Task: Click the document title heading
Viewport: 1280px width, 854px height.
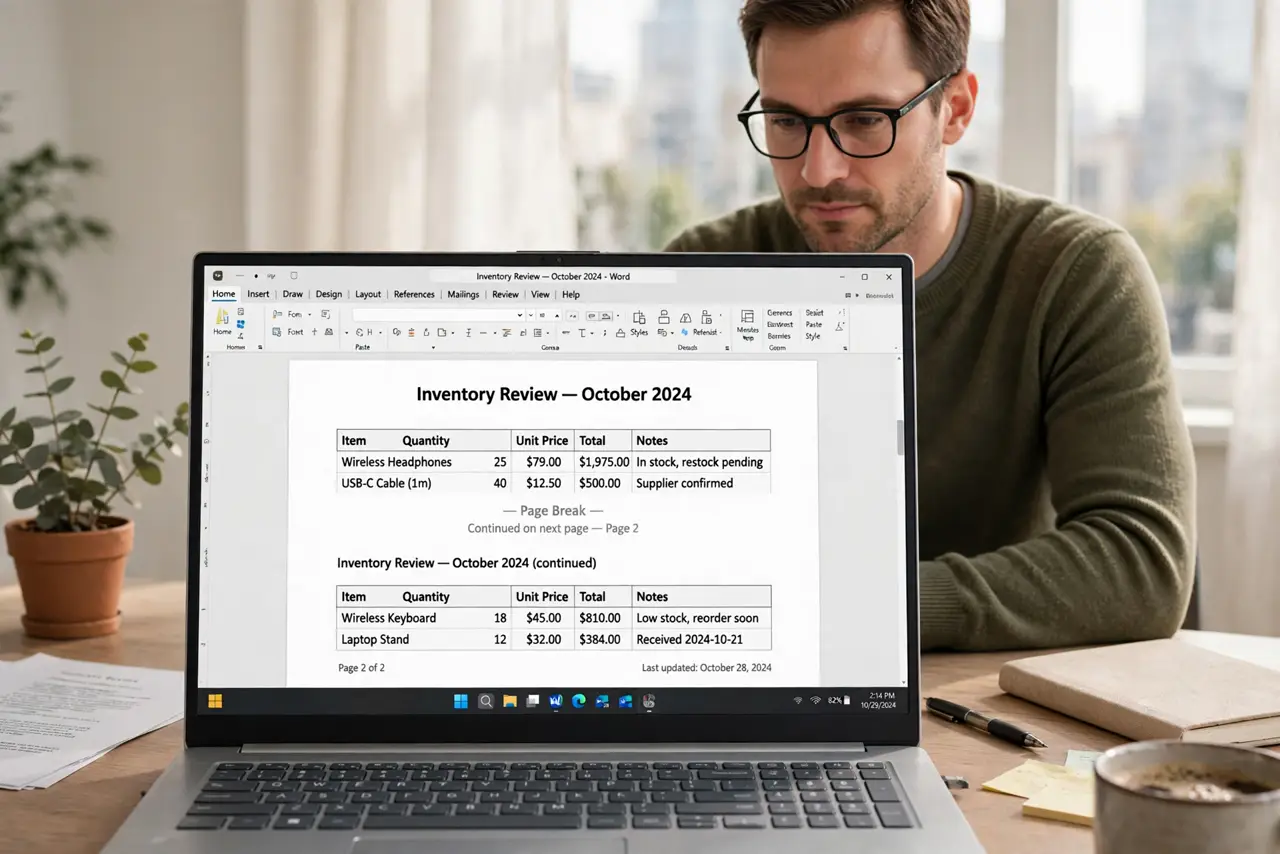Action: click(554, 394)
